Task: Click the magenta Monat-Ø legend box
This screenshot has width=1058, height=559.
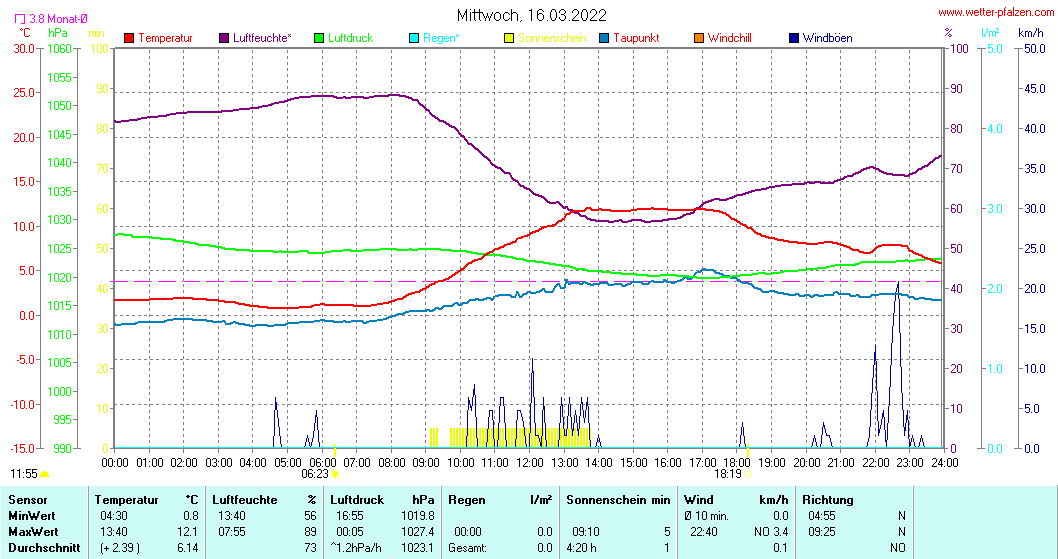Action: coord(20,19)
